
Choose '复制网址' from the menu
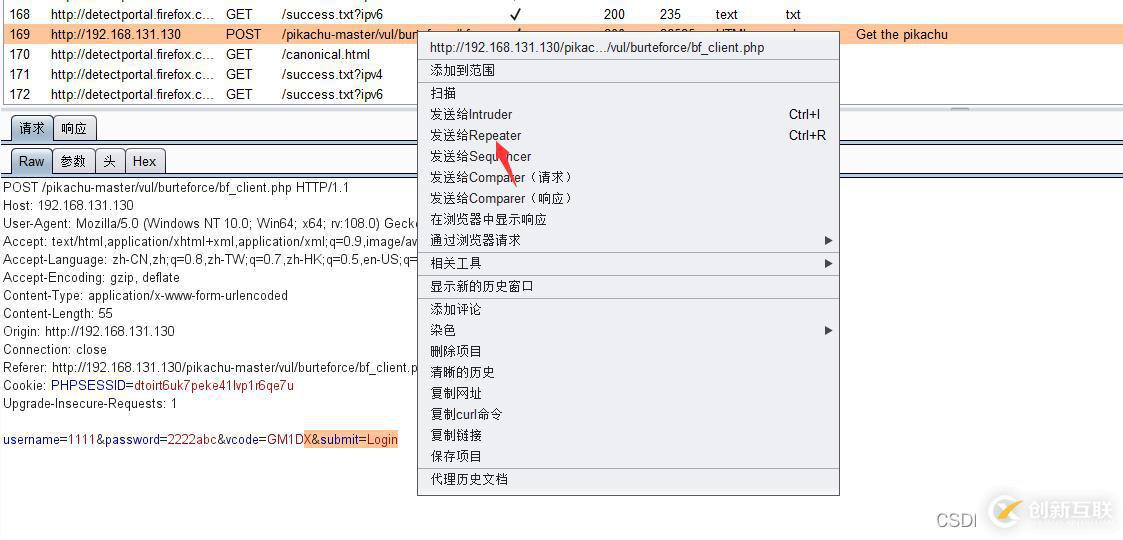pyautogui.click(x=628, y=393)
